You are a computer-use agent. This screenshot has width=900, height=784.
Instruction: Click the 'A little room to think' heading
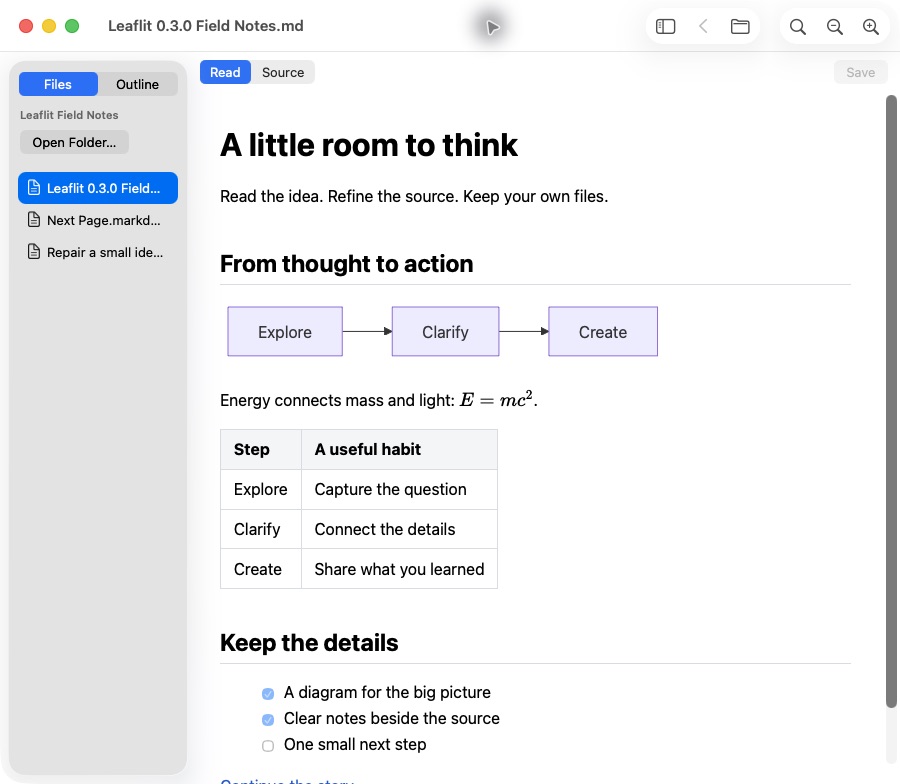tap(369, 145)
